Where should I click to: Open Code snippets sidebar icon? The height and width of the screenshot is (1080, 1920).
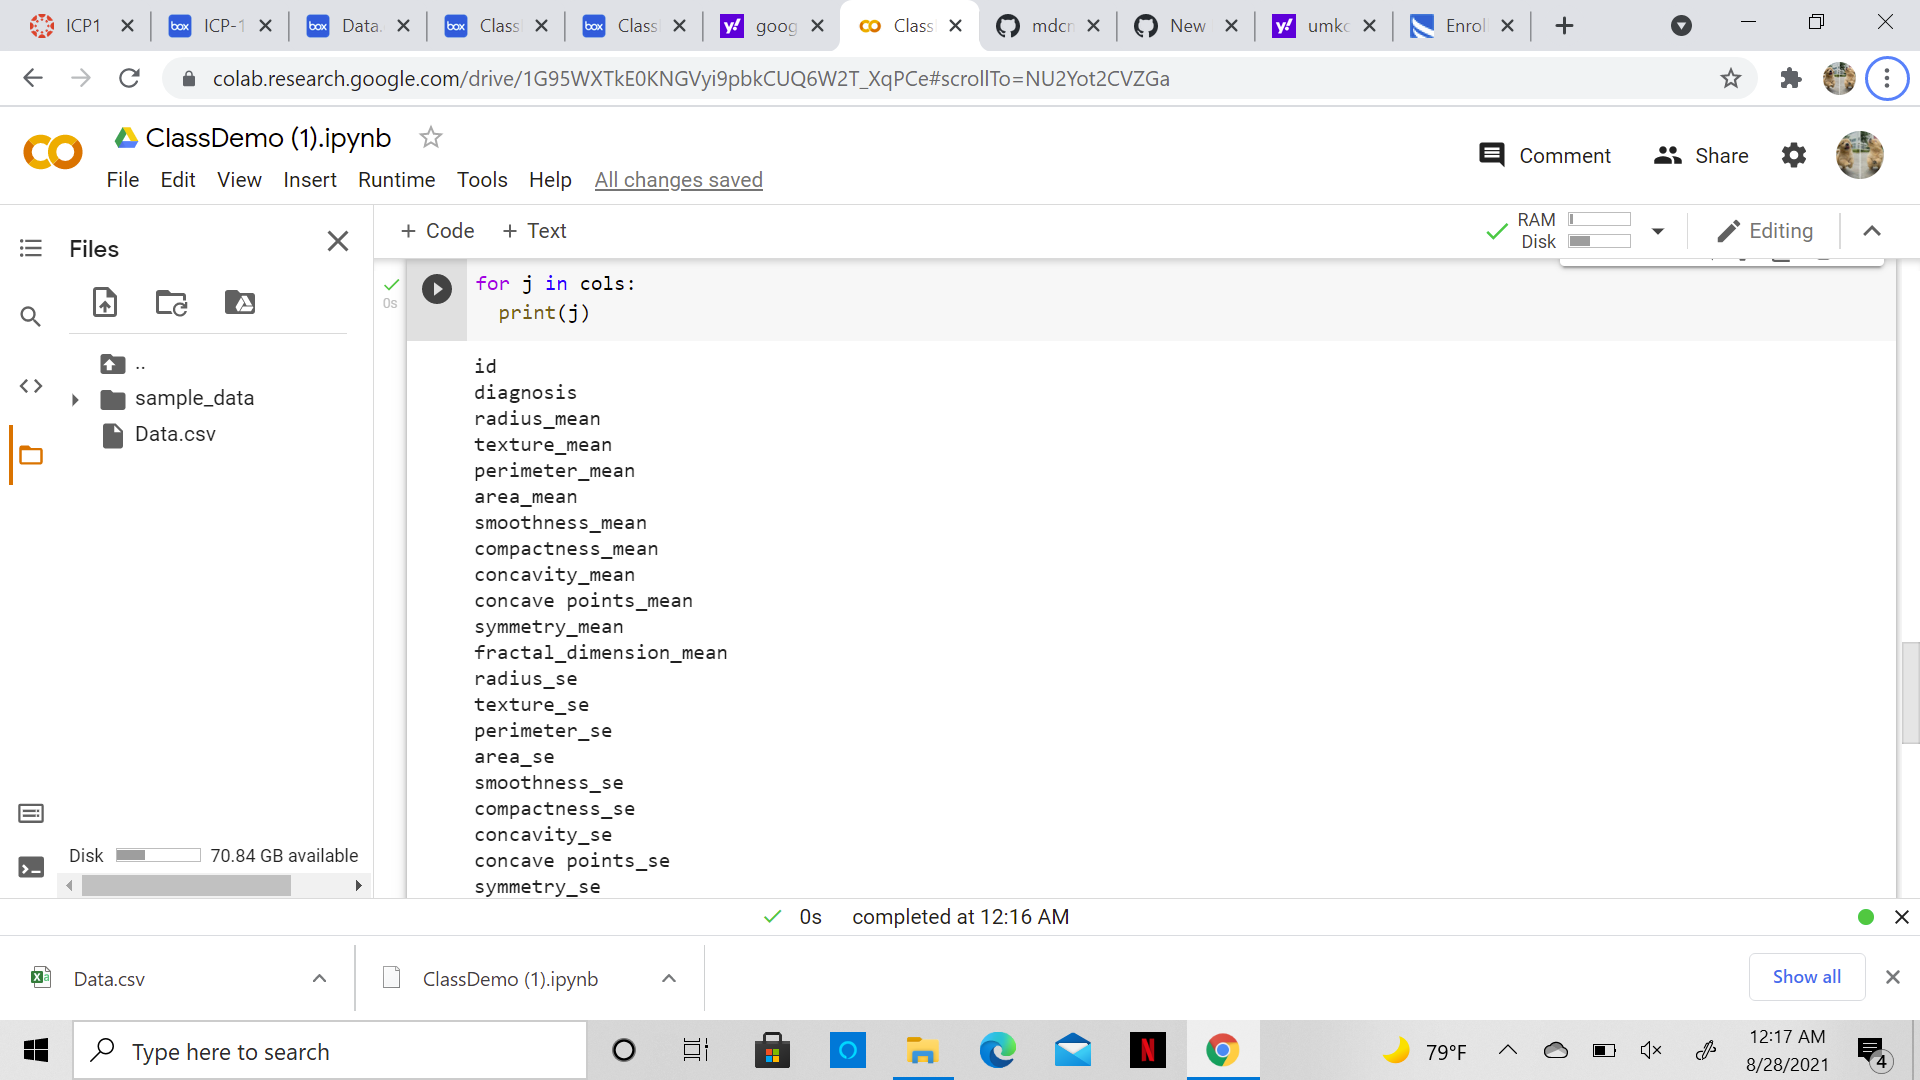[31, 386]
